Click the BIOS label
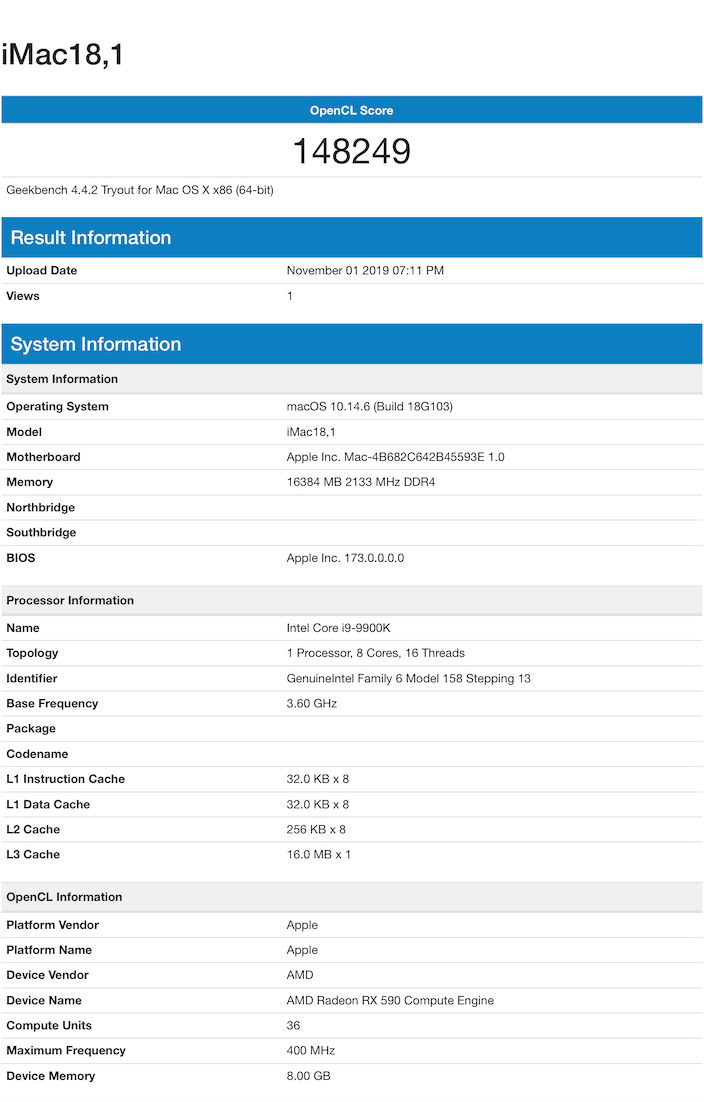Image resolution: width=704 pixels, height=1102 pixels. (20, 558)
